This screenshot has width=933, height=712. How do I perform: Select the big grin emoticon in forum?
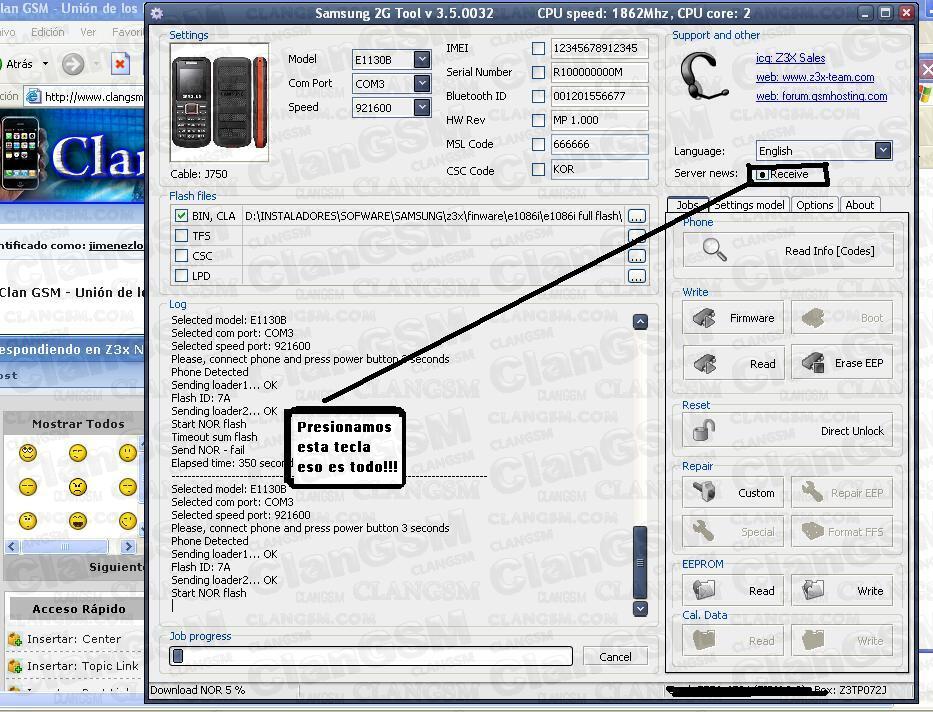tap(77, 521)
